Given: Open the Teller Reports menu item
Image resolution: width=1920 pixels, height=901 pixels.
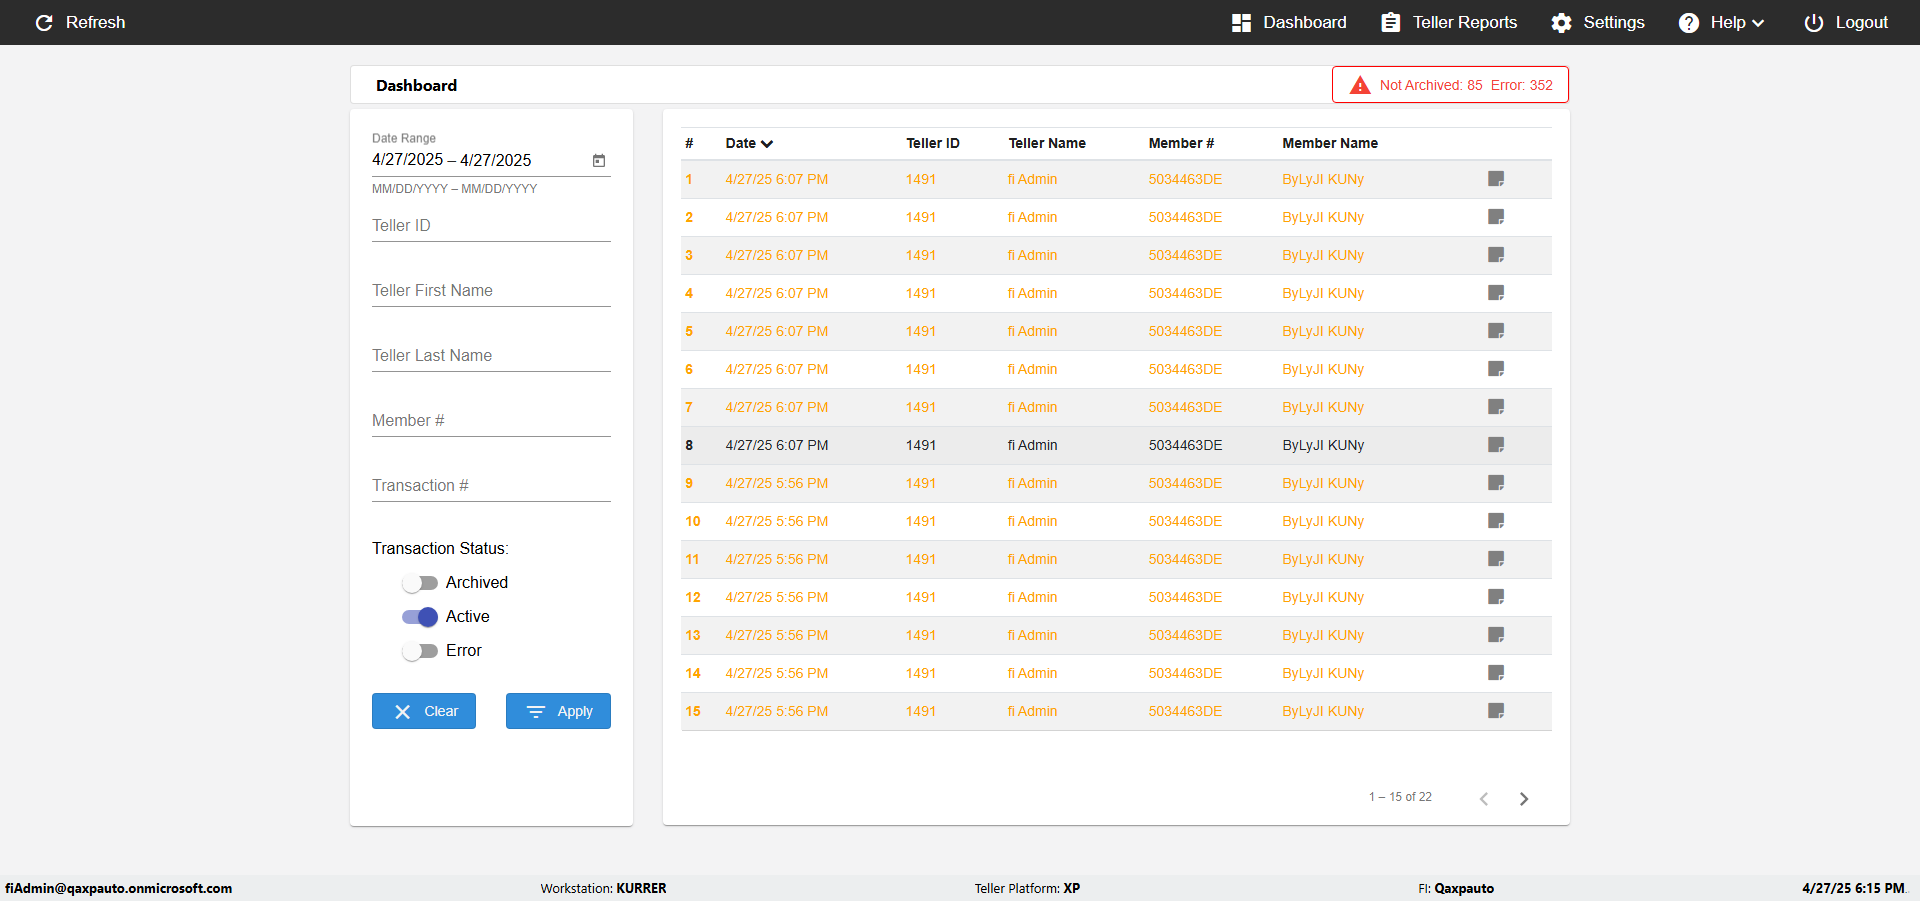Looking at the screenshot, I should 1449,22.
